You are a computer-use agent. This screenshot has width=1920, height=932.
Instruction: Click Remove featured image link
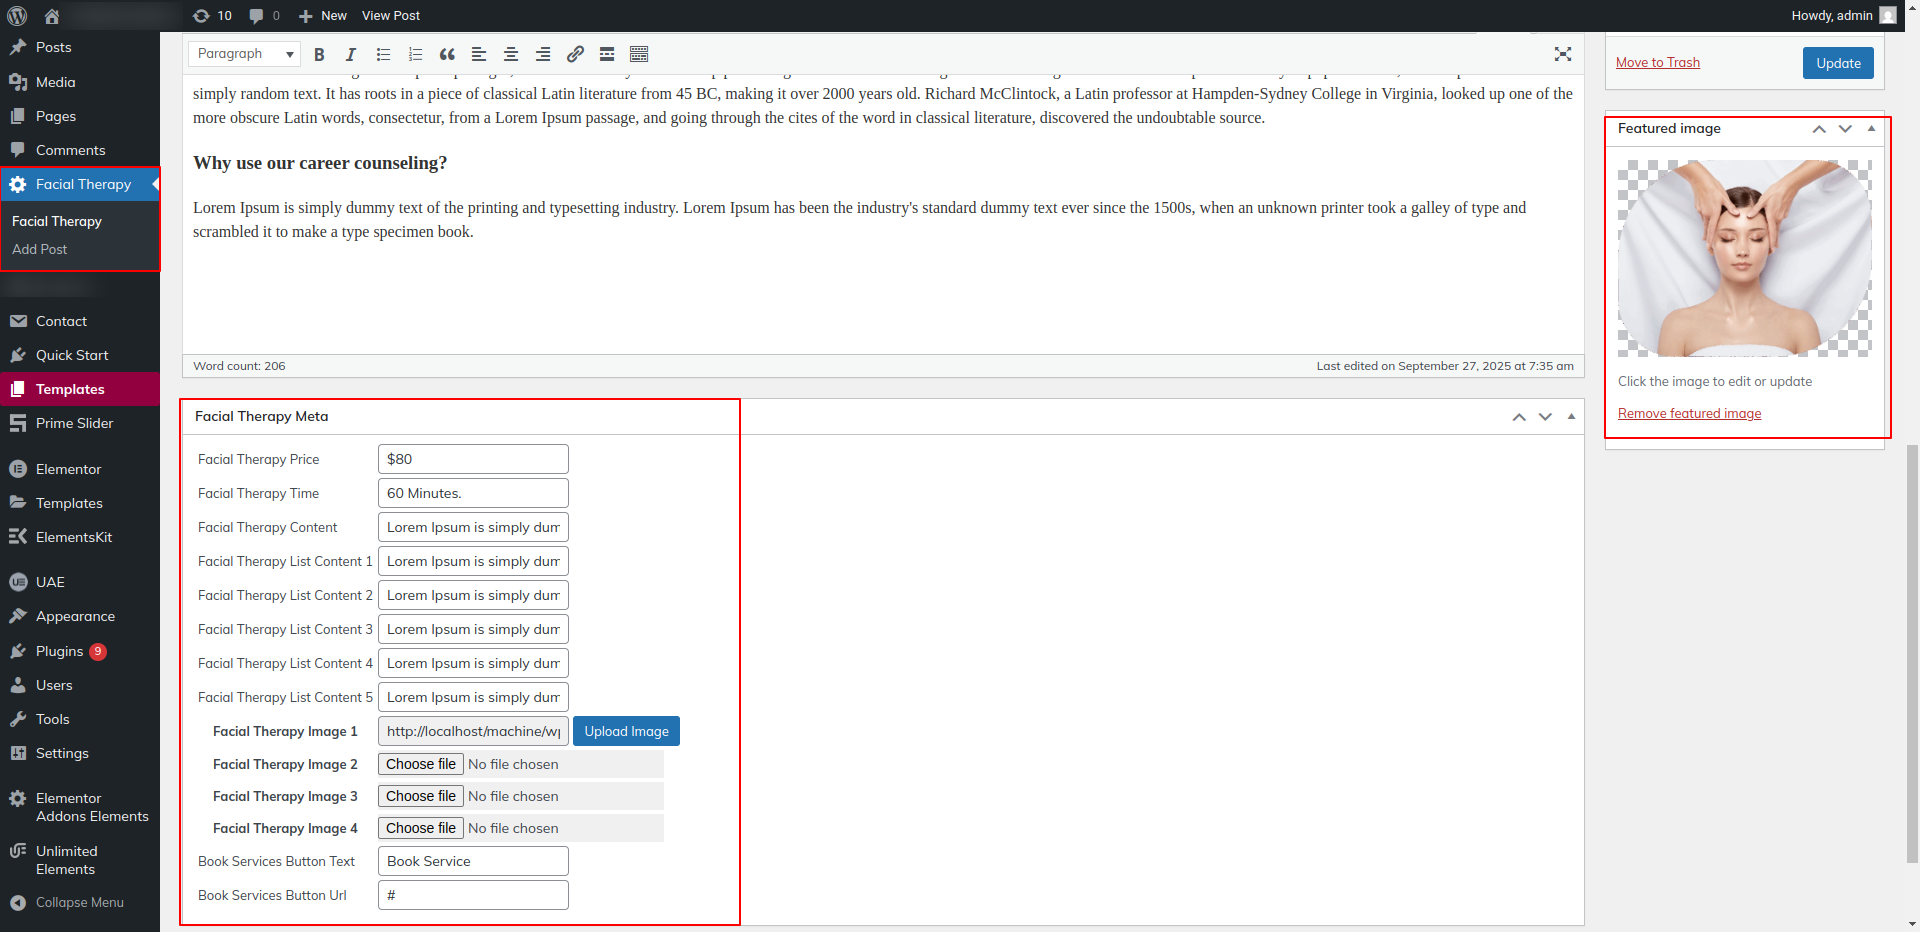(x=1689, y=414)
